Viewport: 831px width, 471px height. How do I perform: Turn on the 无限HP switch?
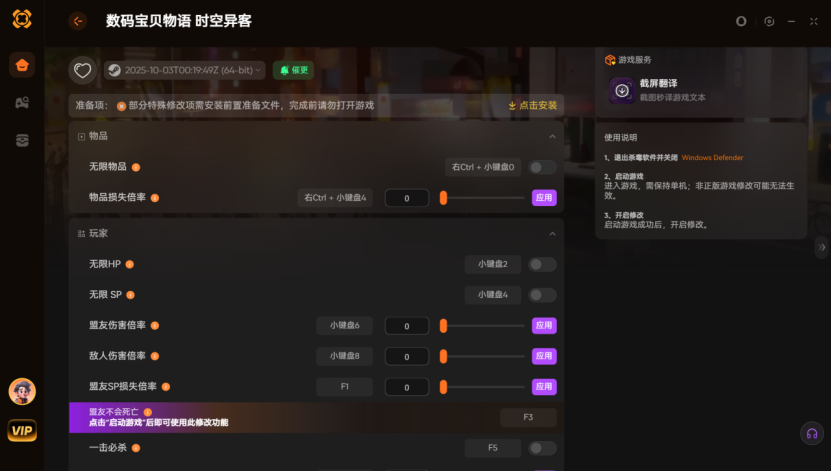pyautogui.click(x=542, y=264)
